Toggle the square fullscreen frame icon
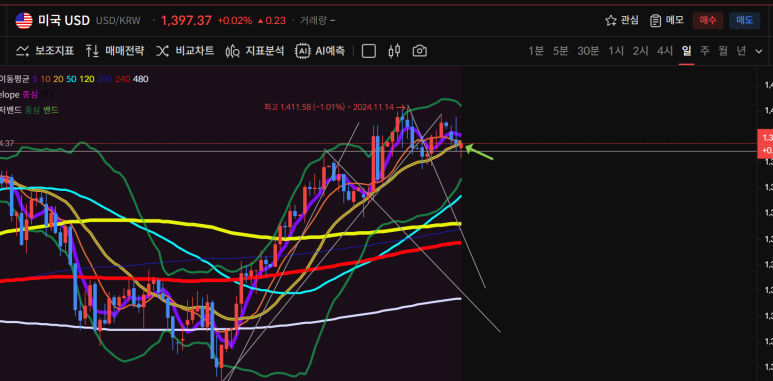The height and width of the screenshot is (381, 773). pos(369,51)
